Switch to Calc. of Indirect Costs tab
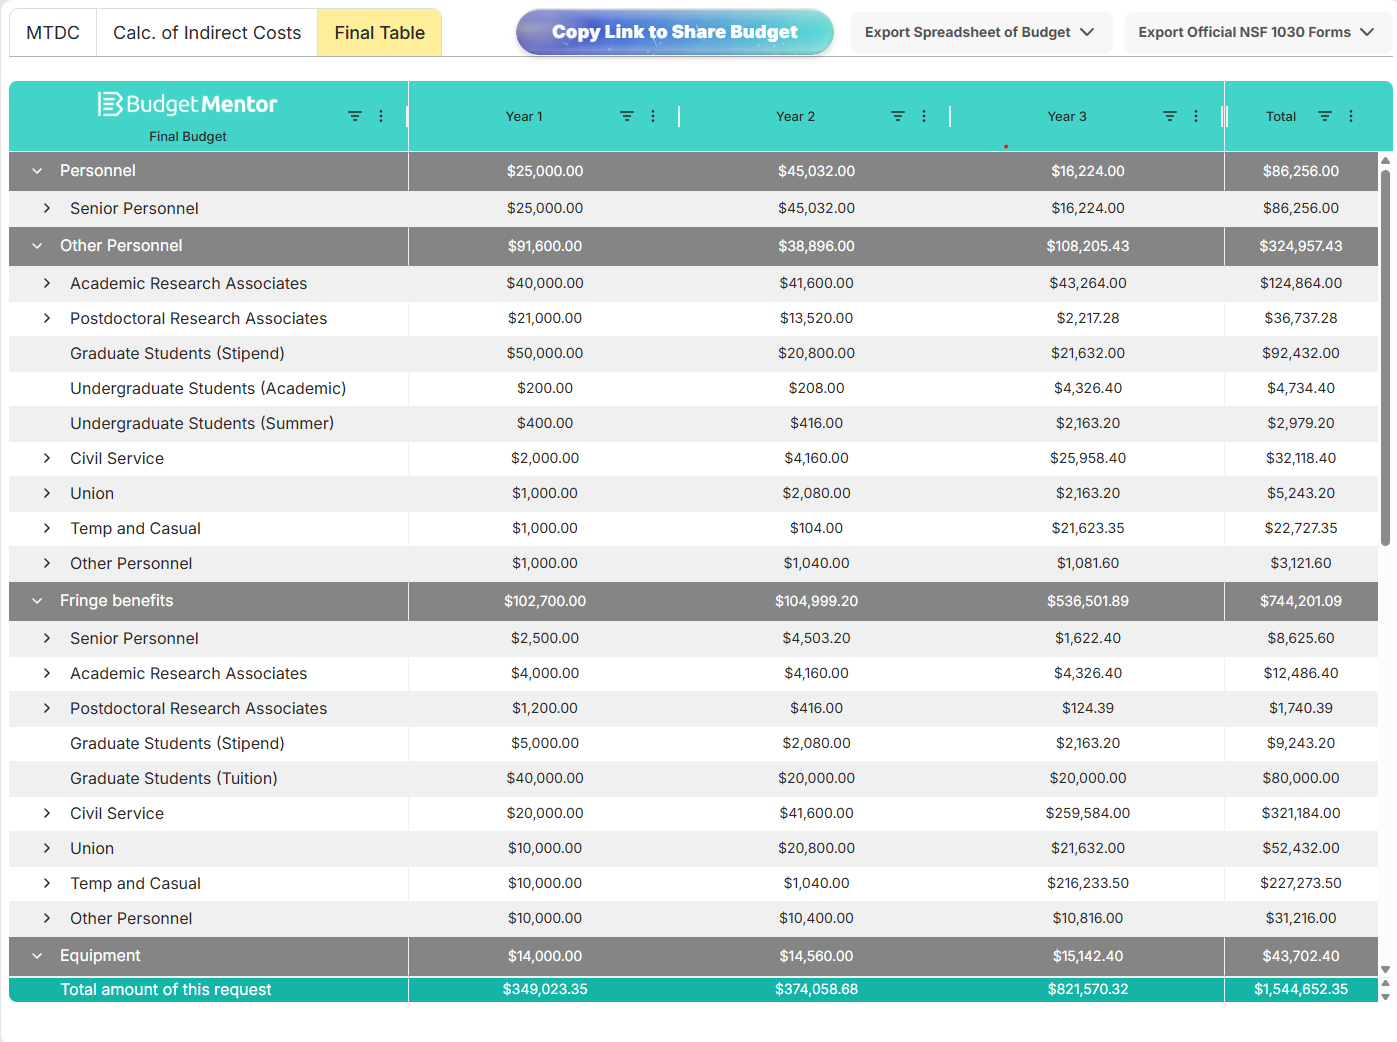 [x=207, y=33]
